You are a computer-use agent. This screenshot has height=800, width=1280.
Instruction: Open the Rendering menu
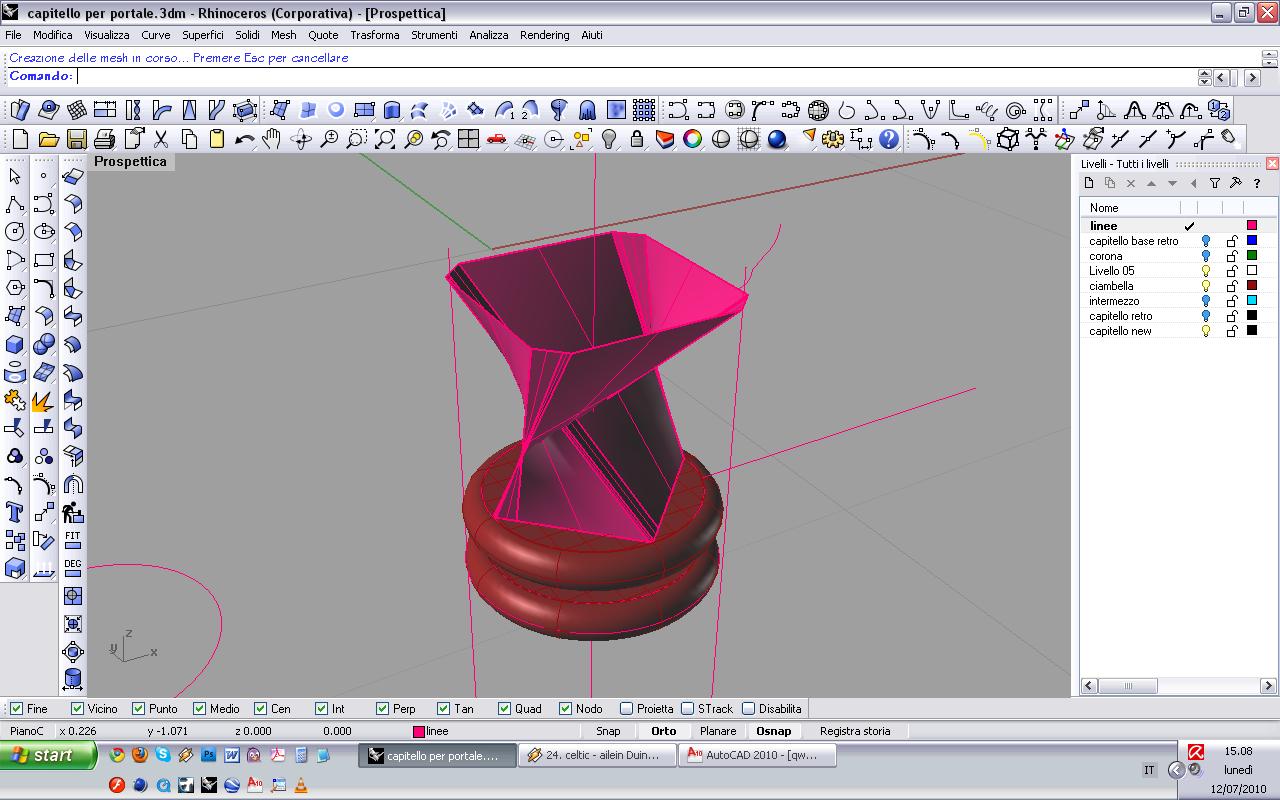545,35
